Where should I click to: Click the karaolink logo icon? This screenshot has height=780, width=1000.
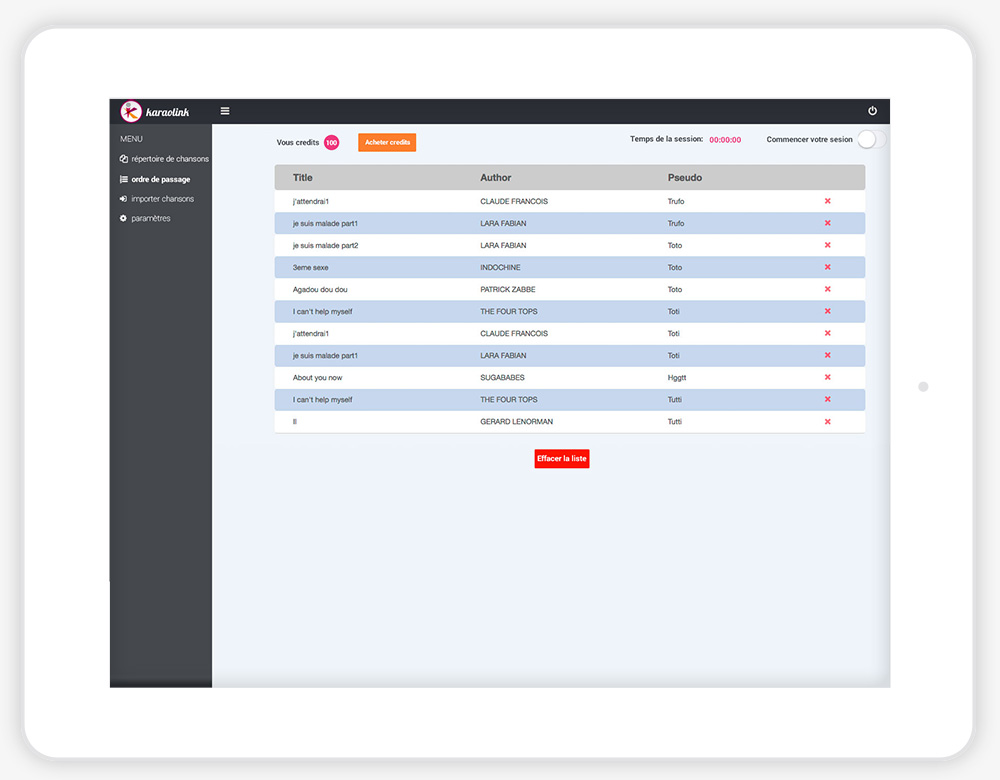[x=131, y=111]
